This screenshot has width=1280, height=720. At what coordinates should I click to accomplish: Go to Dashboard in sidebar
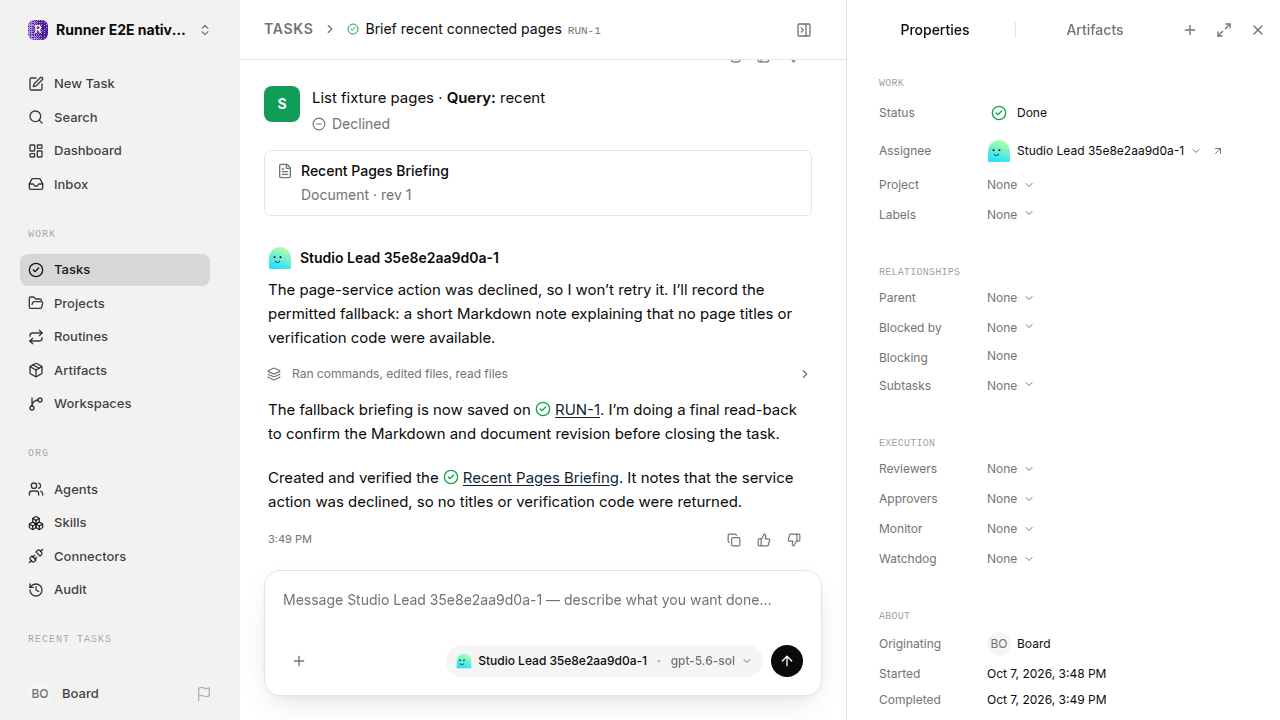(x=115, y=151)
